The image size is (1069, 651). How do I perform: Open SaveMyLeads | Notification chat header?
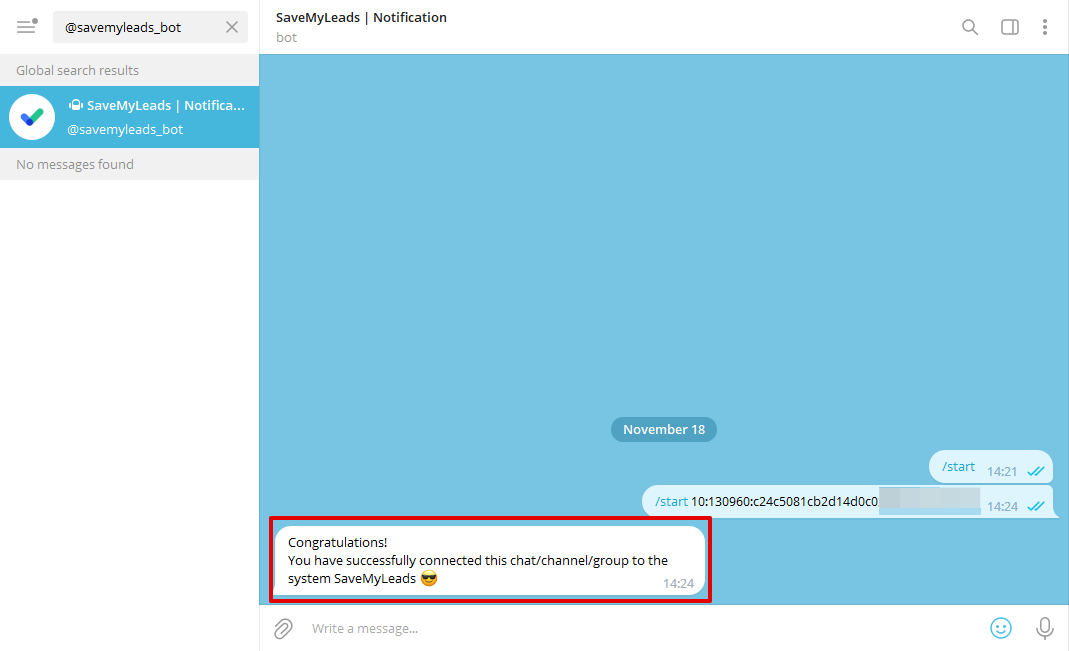(x=361, y=18)
